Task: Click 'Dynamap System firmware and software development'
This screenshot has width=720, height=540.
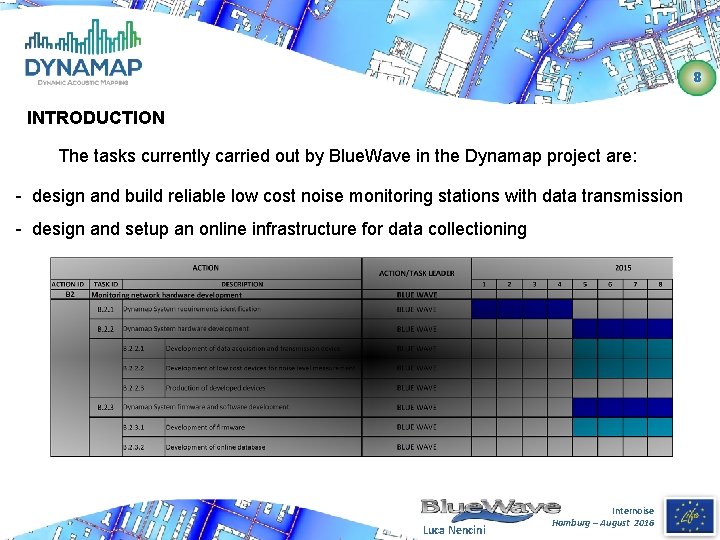Action: (206, 407)
